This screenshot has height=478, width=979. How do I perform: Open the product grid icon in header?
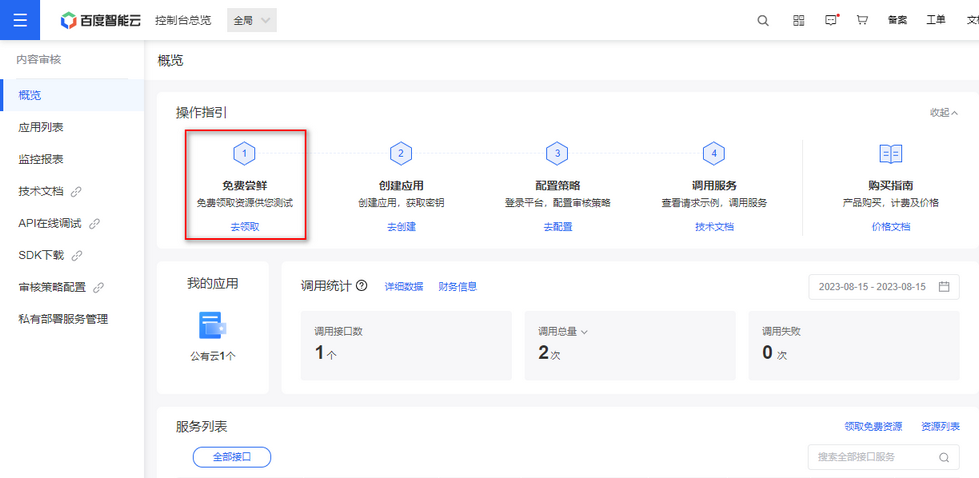pos(798,20)
